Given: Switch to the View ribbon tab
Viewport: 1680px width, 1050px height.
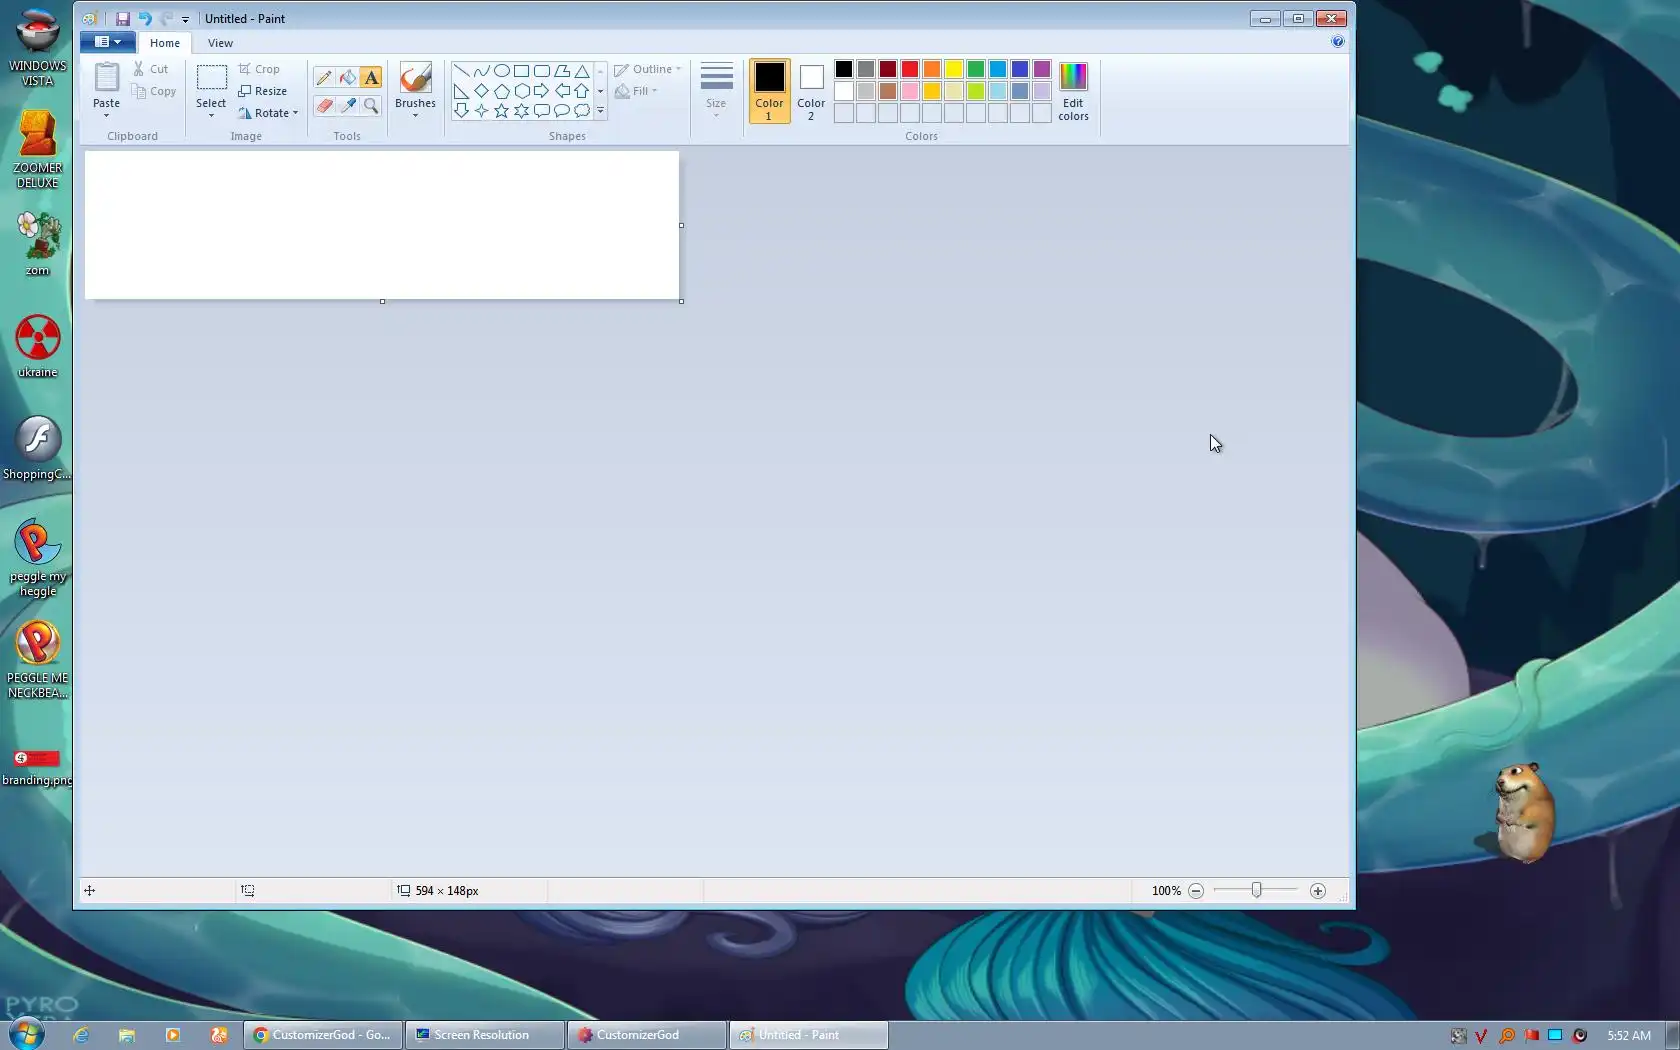Looking at the screenshot, I should 220,43.
